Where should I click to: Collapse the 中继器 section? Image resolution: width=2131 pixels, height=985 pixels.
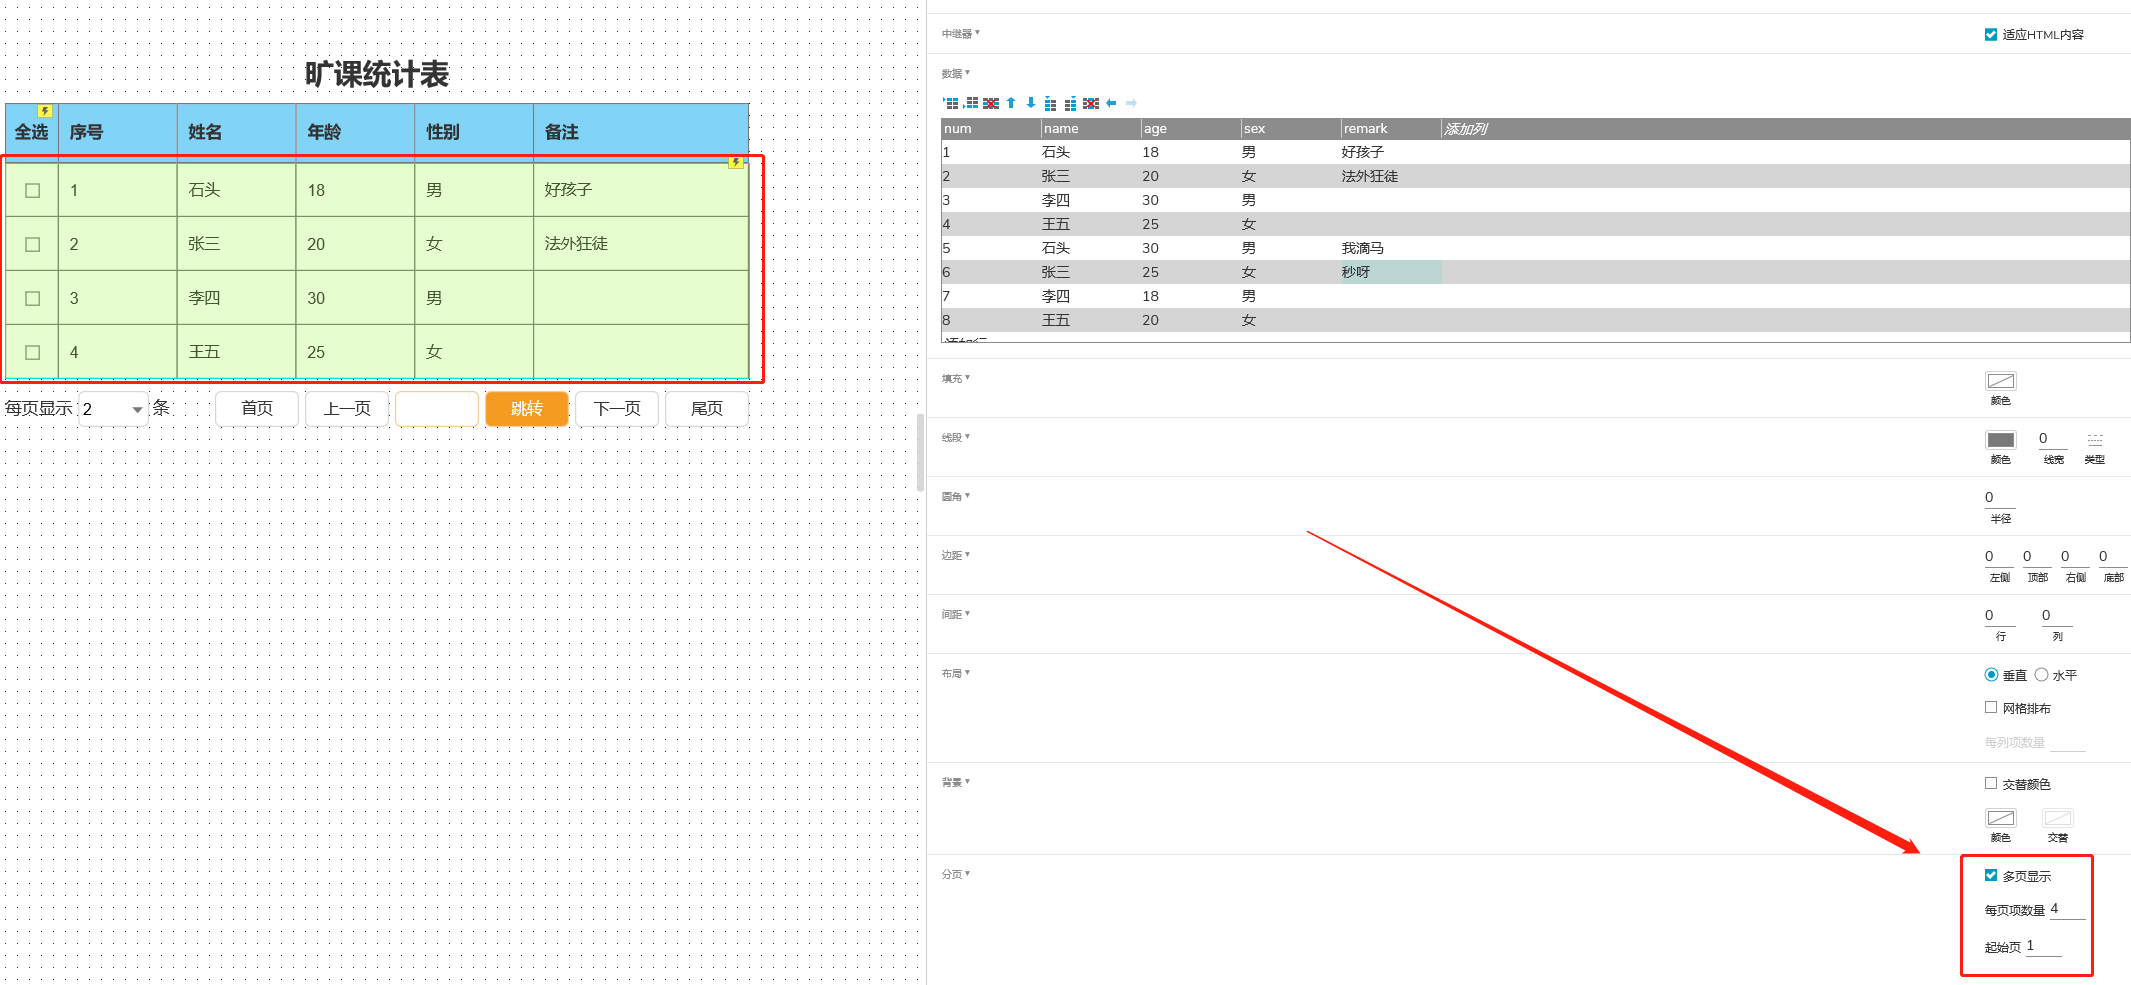click(x=960, y=33)
